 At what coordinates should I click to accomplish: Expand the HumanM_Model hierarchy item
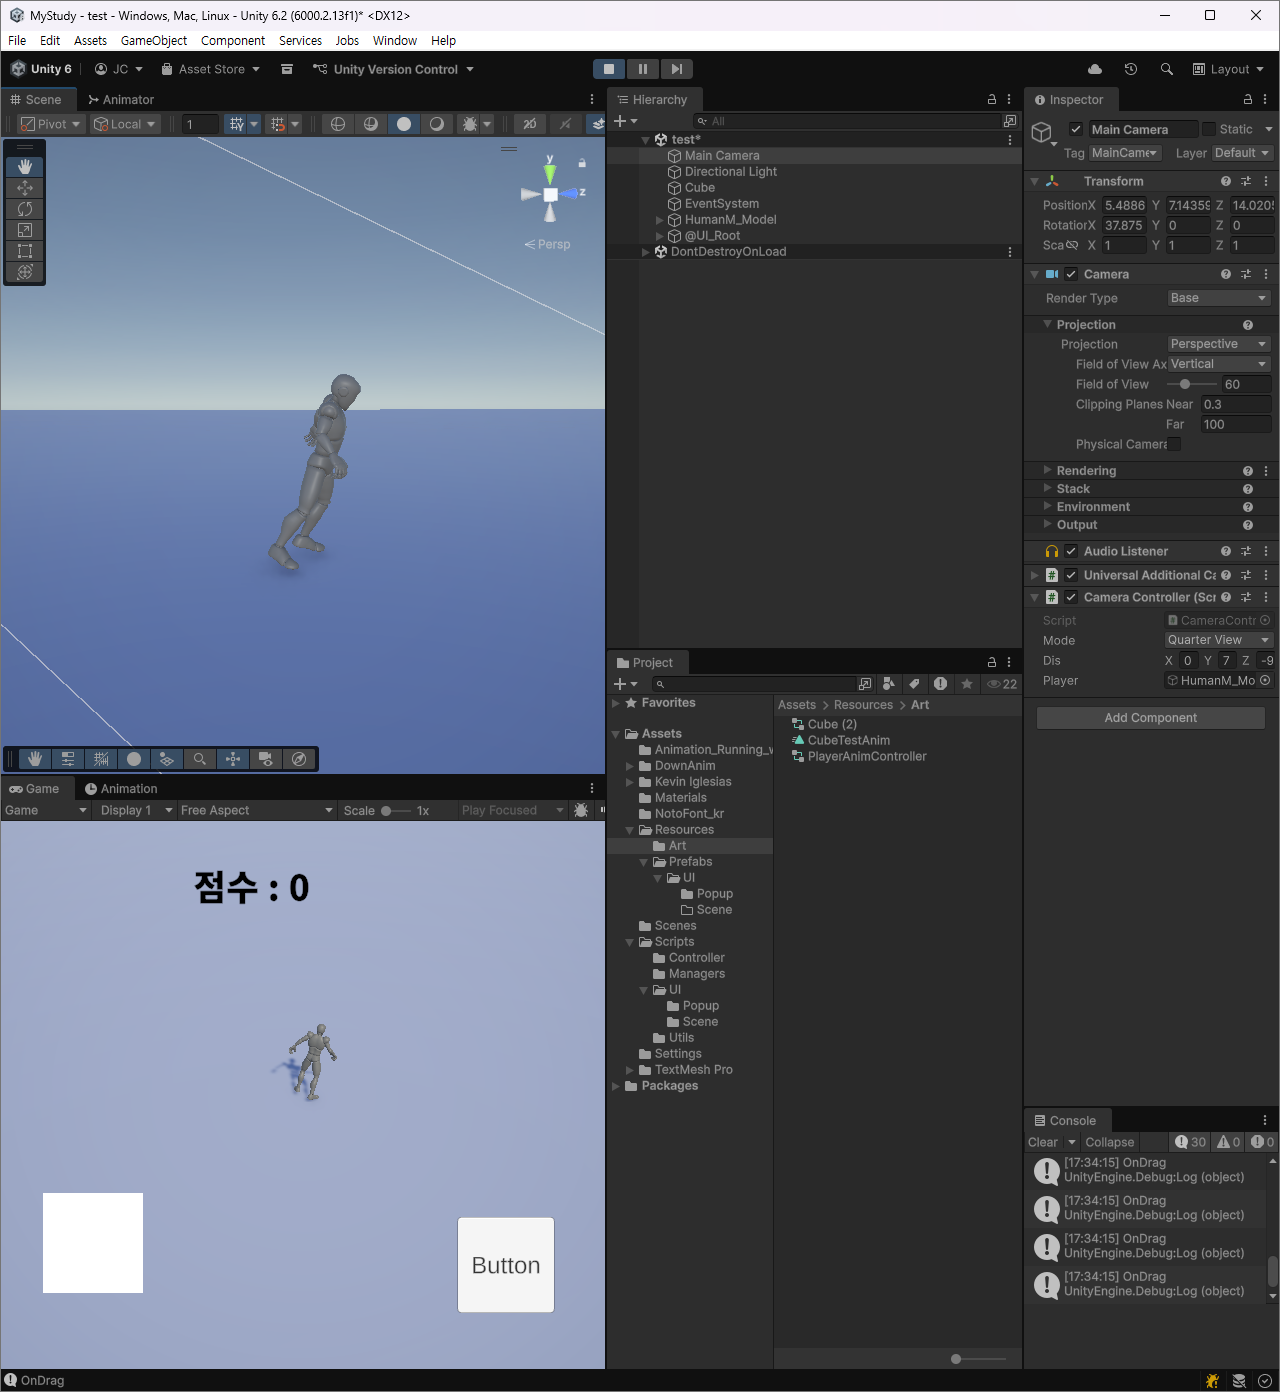(x=659, y=220)
